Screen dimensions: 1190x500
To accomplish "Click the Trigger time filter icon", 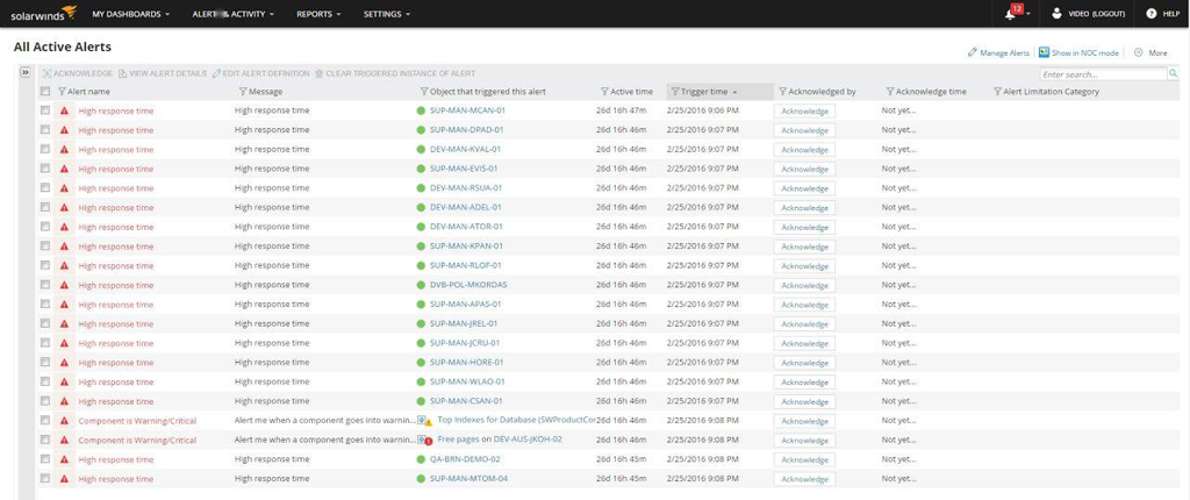I will [675, 91].
